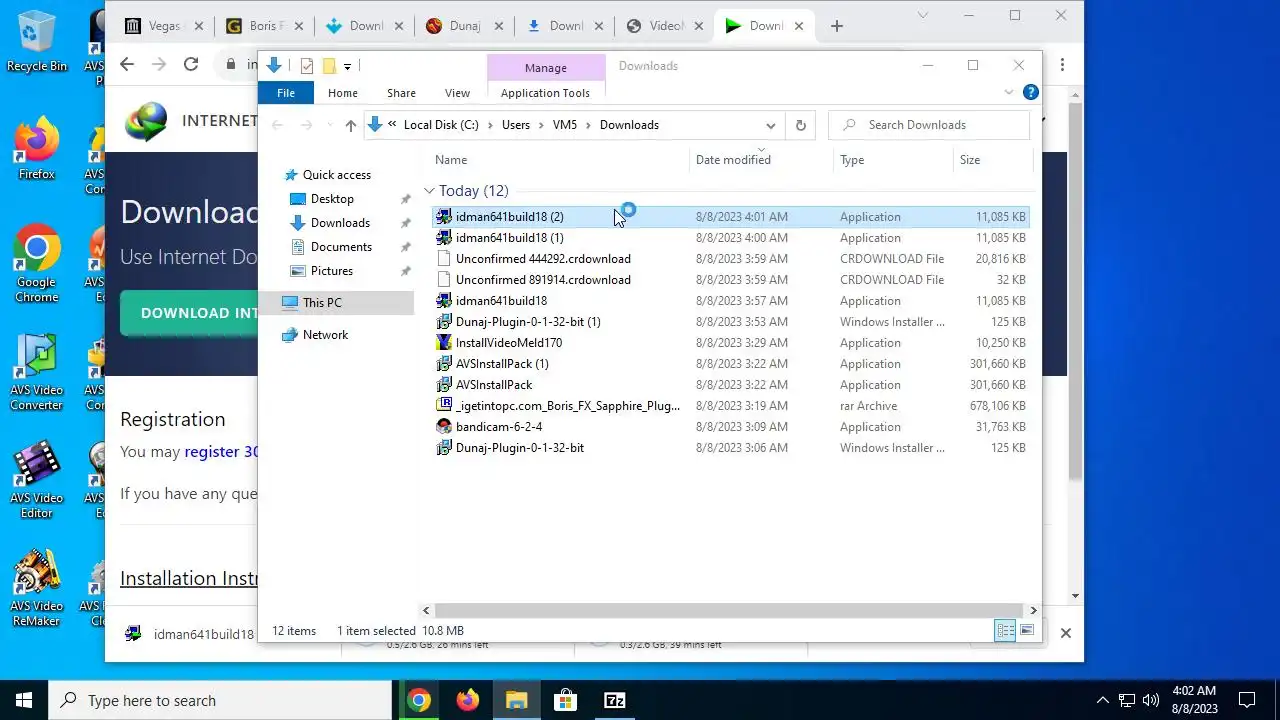Screen dimensions: 1280x720
Task: Click the Properties quick access toolbar icon
Action: (307, 66)
